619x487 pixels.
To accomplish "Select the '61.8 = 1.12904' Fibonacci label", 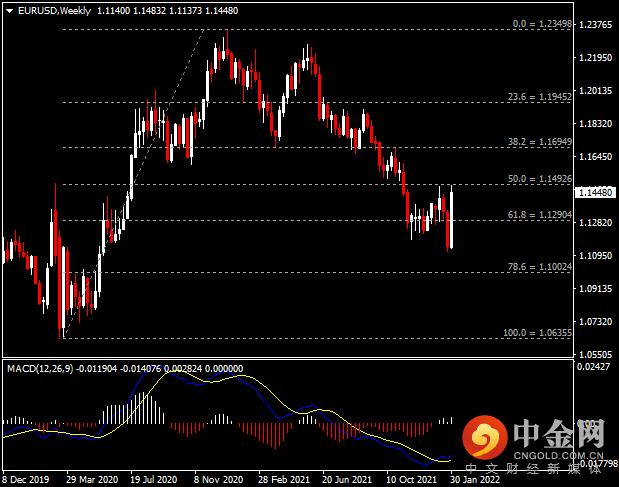I will click(540, 215).
